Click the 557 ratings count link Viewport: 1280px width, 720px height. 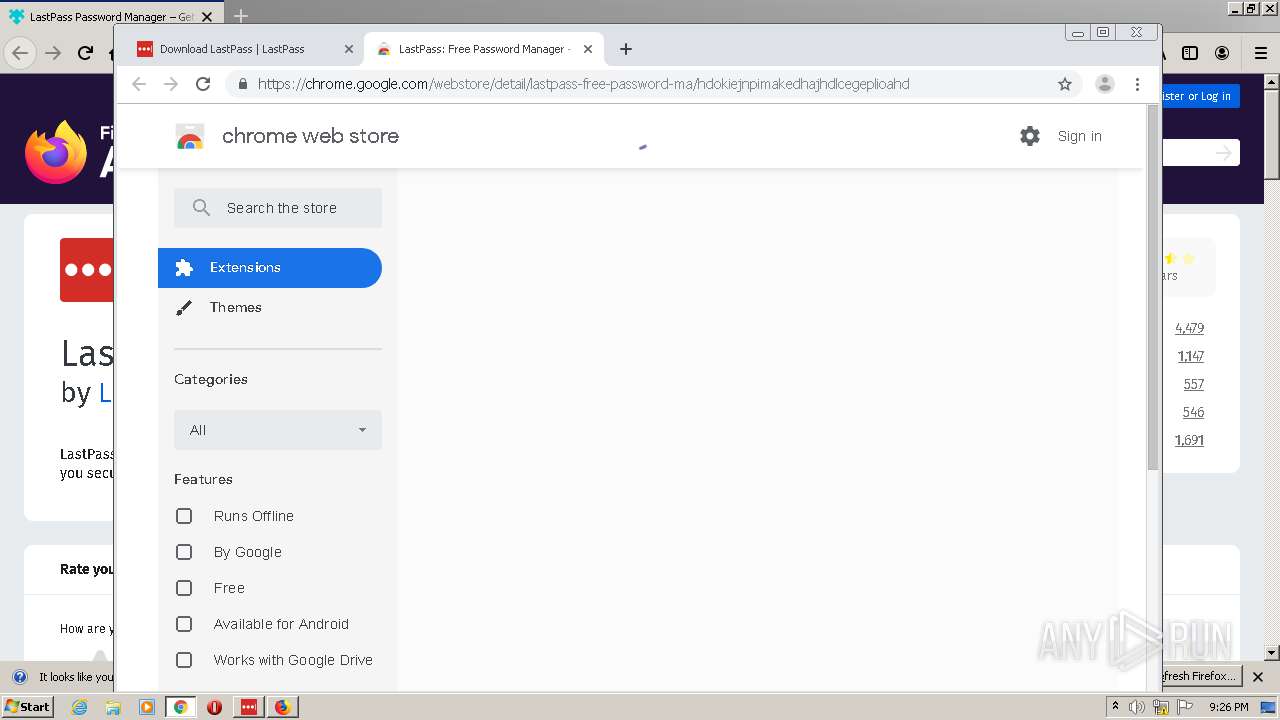[1193, 384]
